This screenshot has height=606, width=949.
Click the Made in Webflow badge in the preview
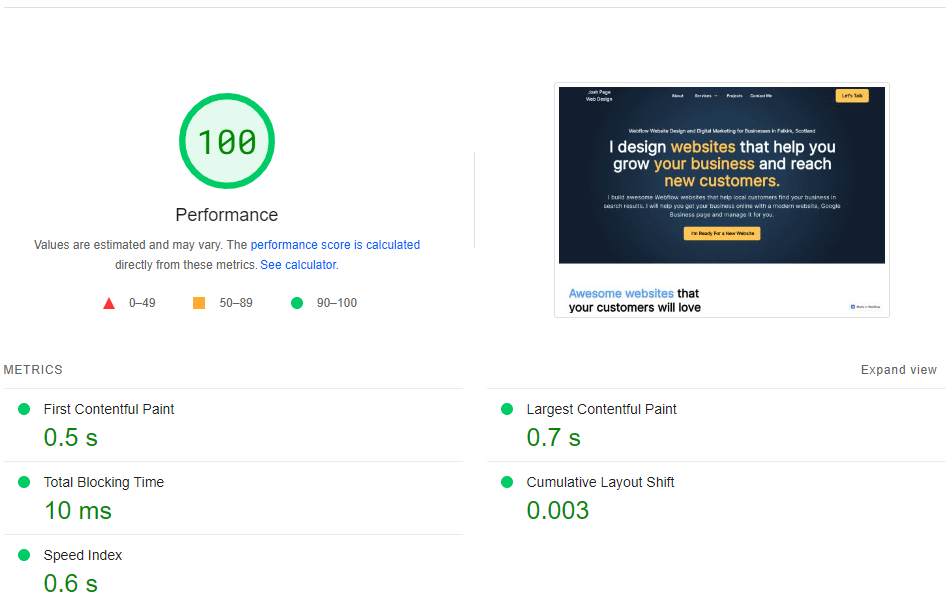tap(865, 307)
